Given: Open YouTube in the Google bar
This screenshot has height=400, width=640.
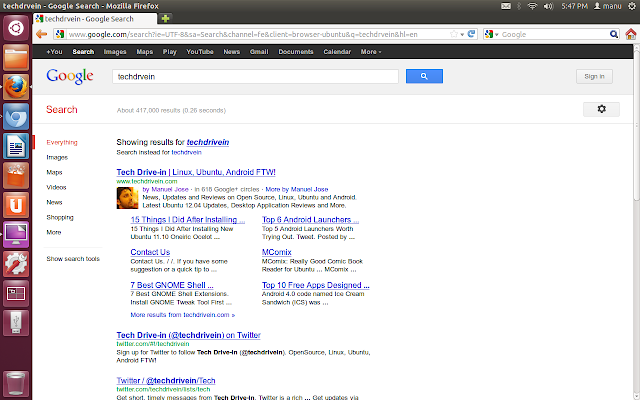Looking at the screenshot, I should click(200, 52).
